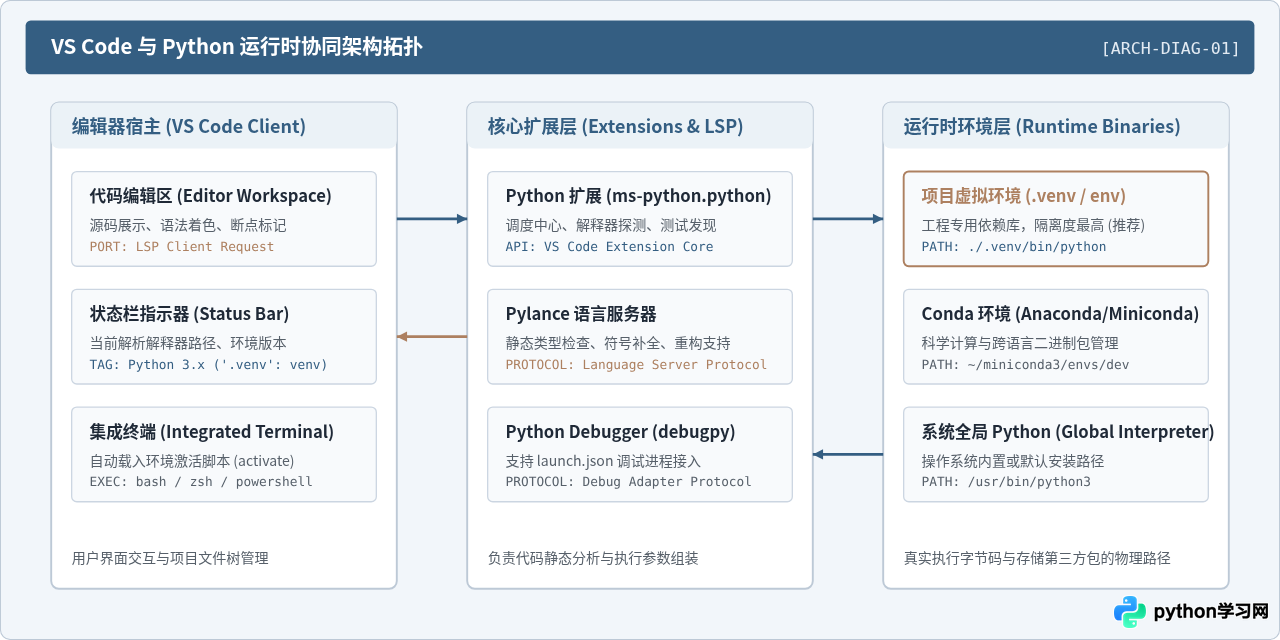The width and height of the screenshot is (1280, 640).
Task: Click the text '工程专用依赖库，隔离度最高 (推荐)'
Action: click(x=1033, y=225)
